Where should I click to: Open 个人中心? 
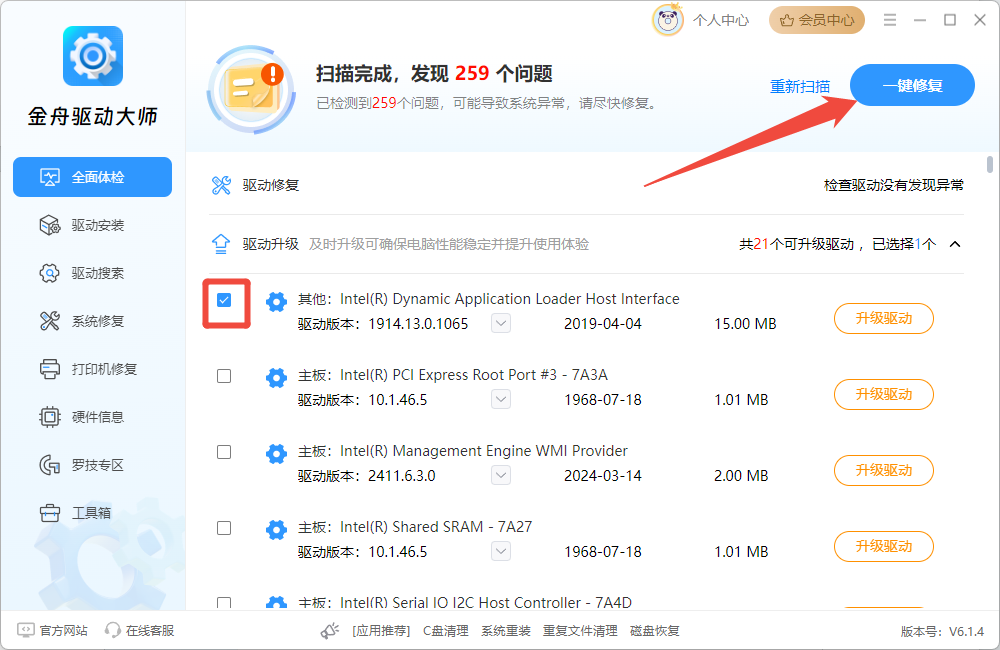coord(721,20)
